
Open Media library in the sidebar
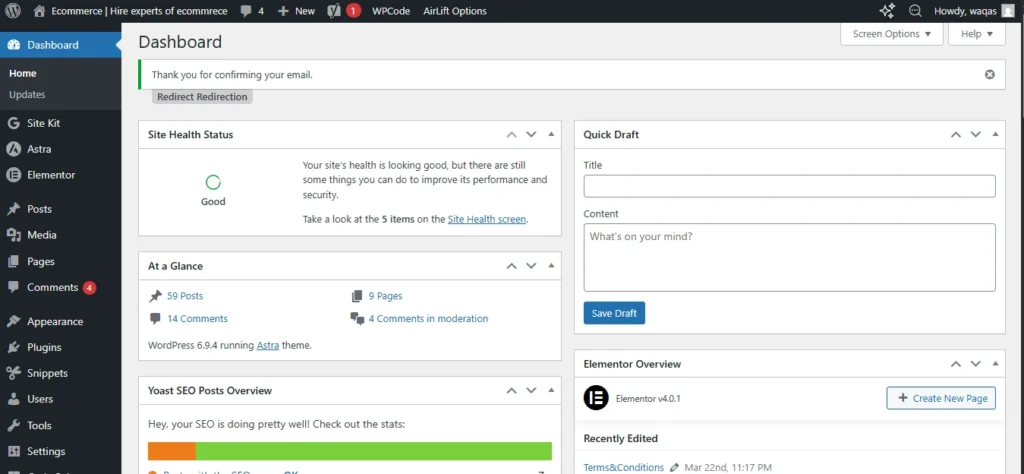(60, 235)
